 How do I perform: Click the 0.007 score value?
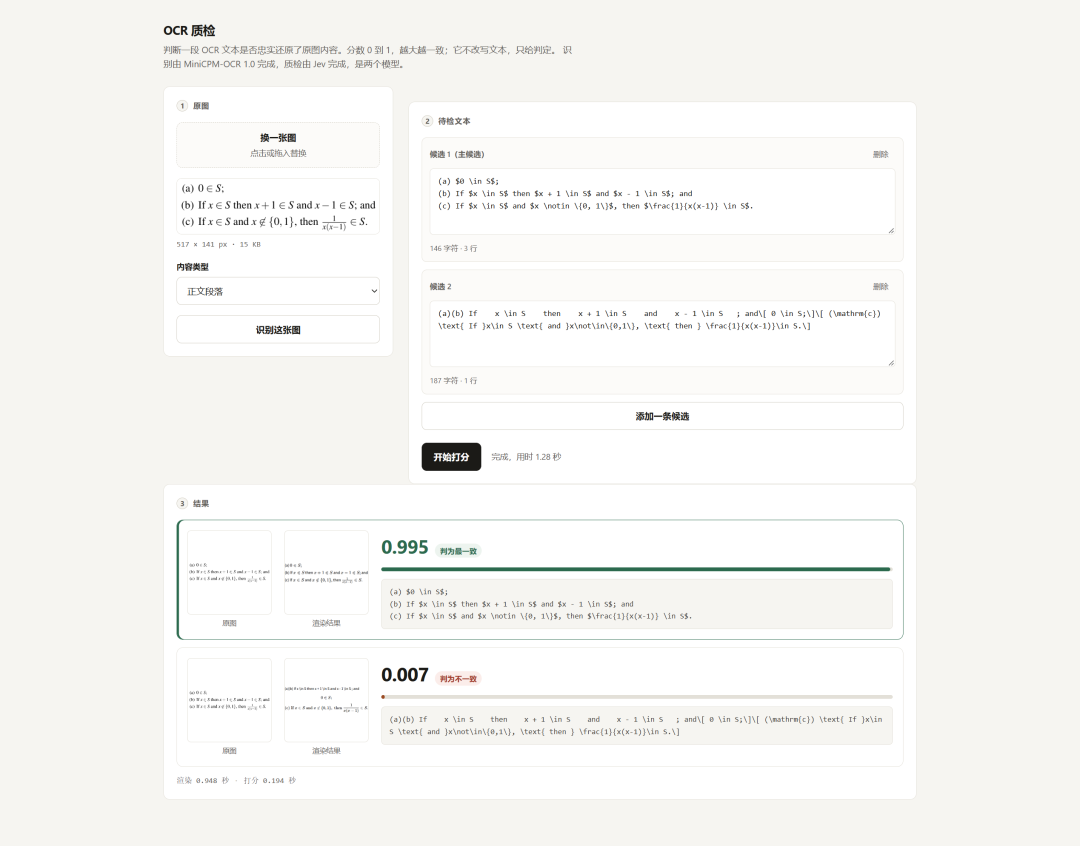click(405, 674)
